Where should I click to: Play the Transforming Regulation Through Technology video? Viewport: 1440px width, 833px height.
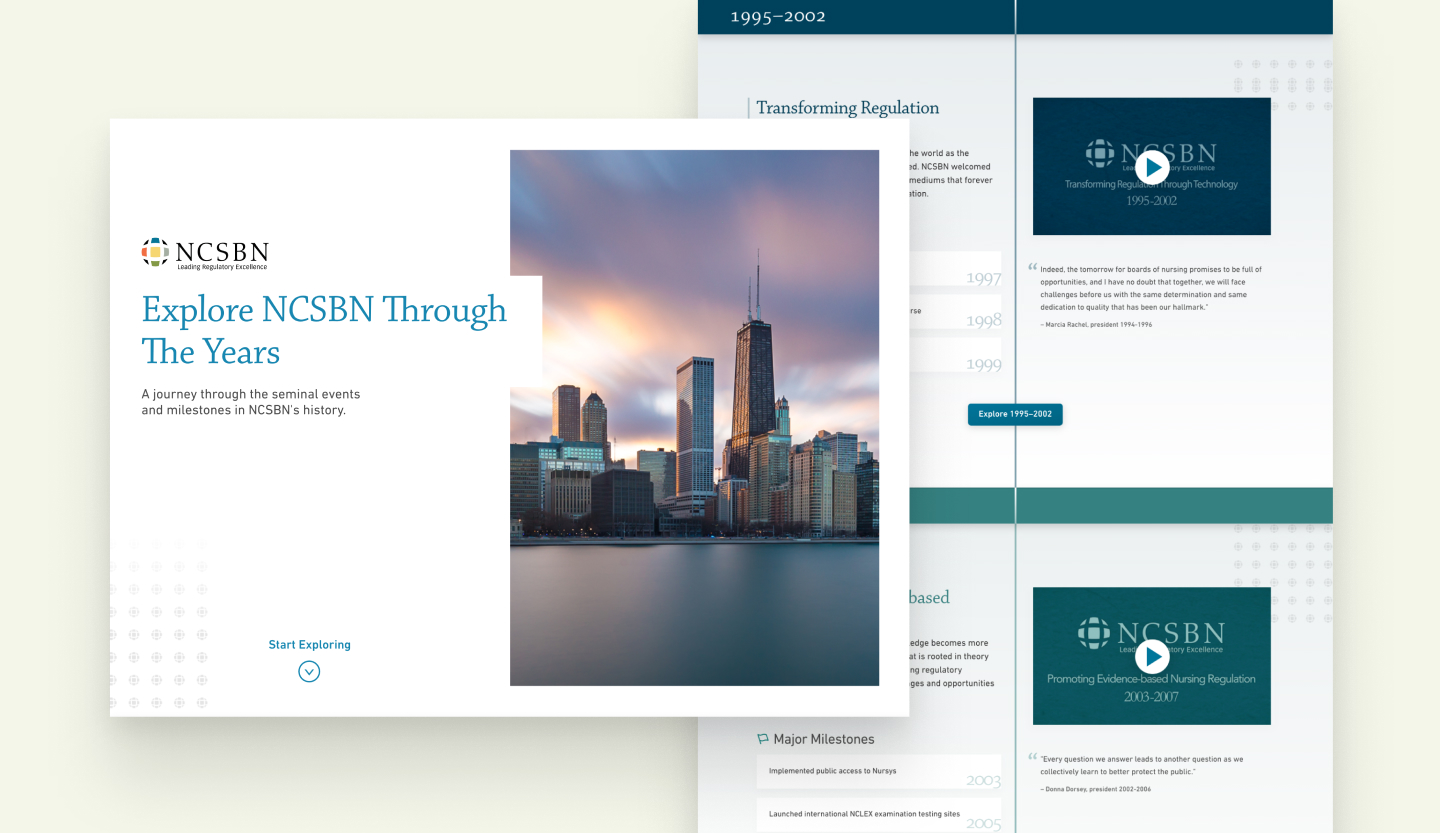coord(1152,167)
